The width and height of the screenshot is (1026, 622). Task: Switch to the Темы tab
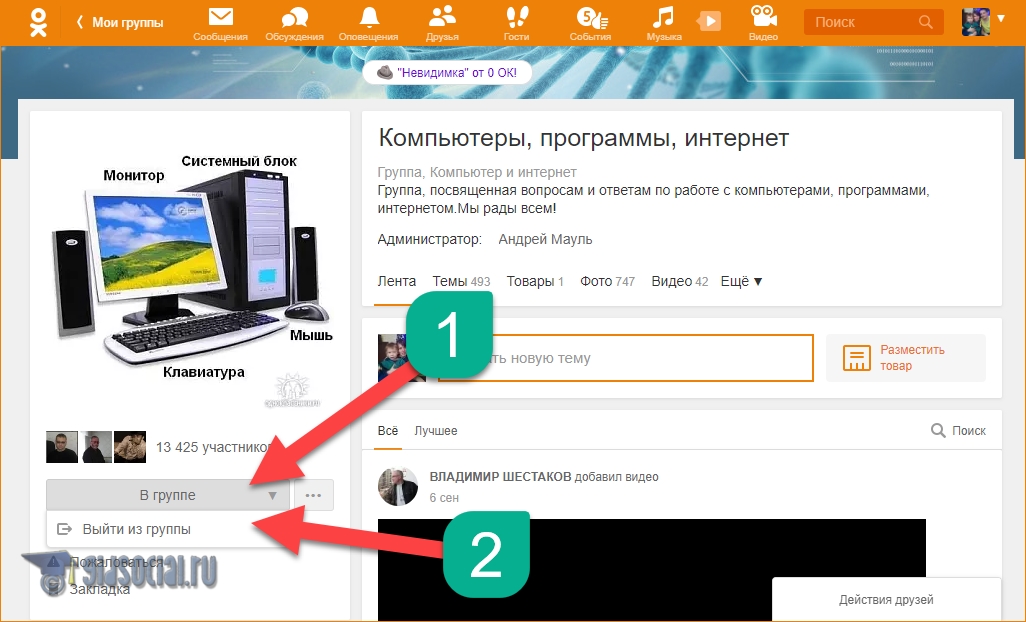[x=460, y=282]
